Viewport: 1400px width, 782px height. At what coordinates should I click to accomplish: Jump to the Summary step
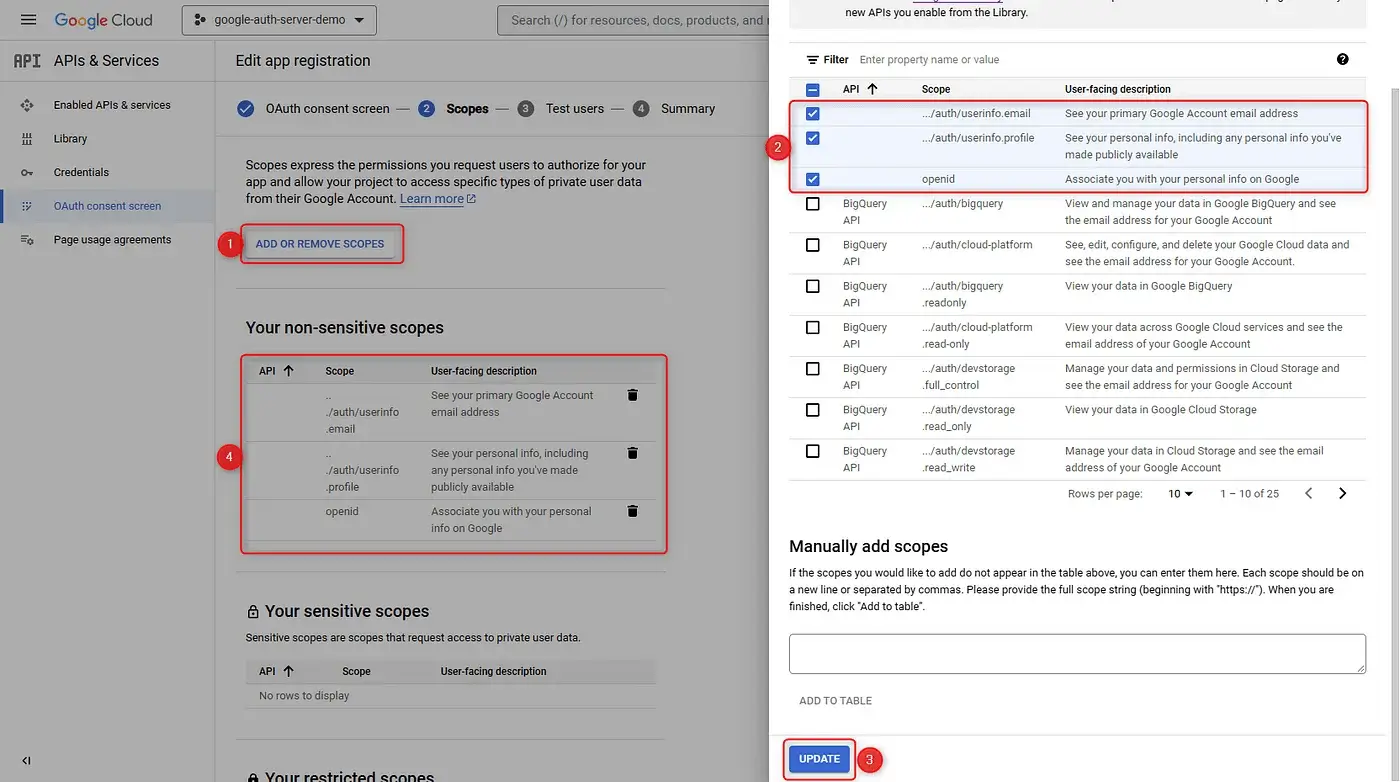674,109
